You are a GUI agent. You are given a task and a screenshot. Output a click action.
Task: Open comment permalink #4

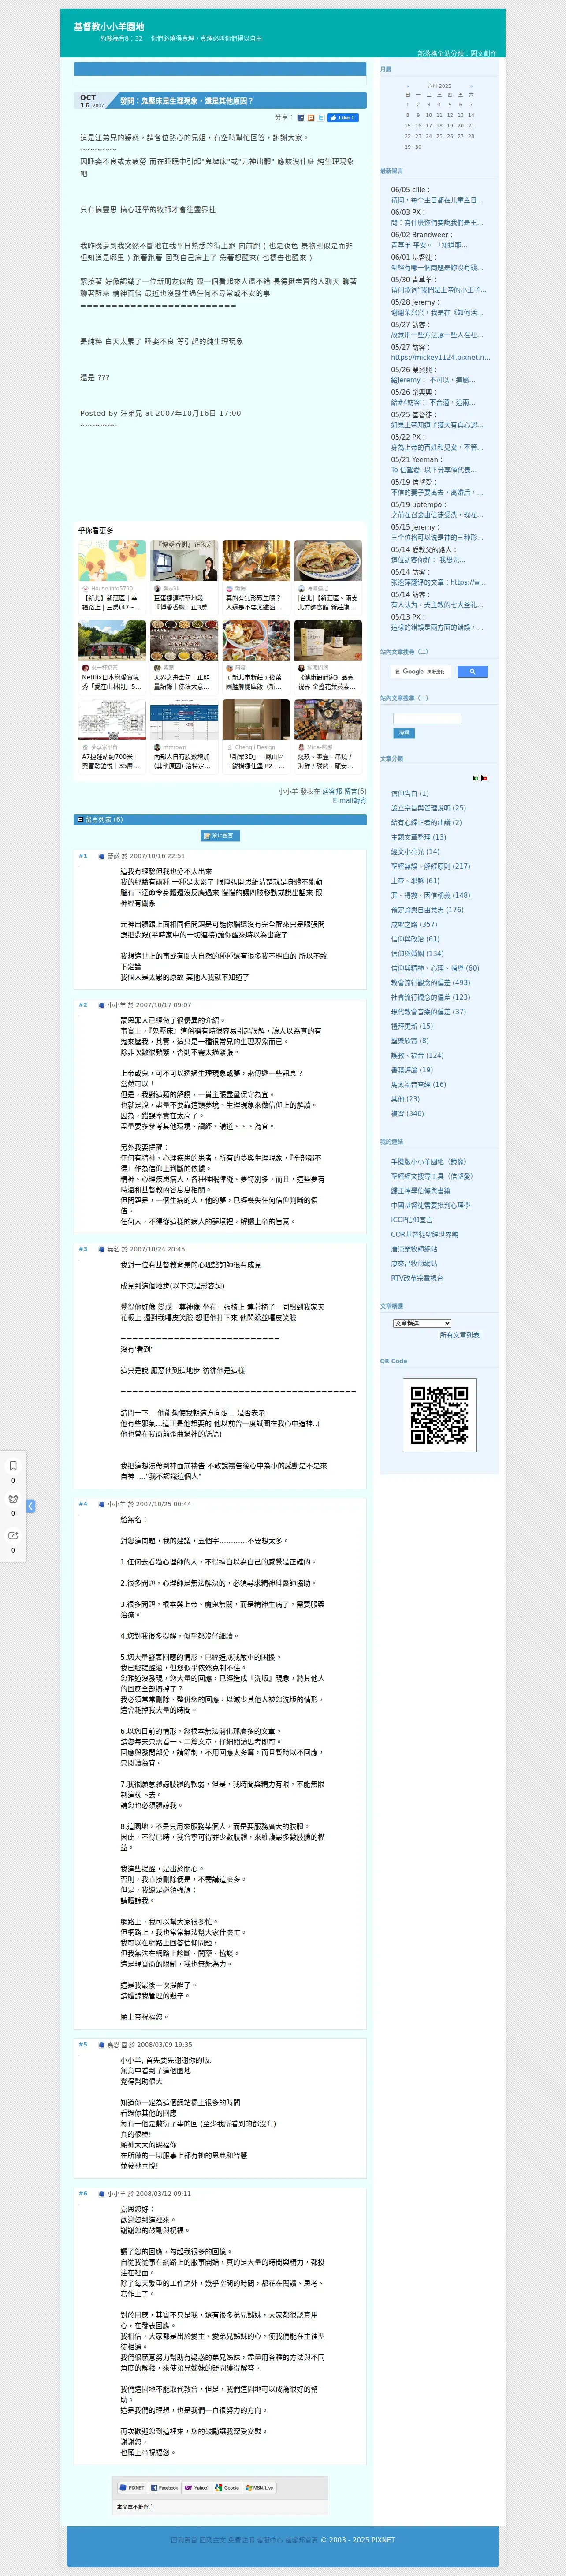point(83,1504)
